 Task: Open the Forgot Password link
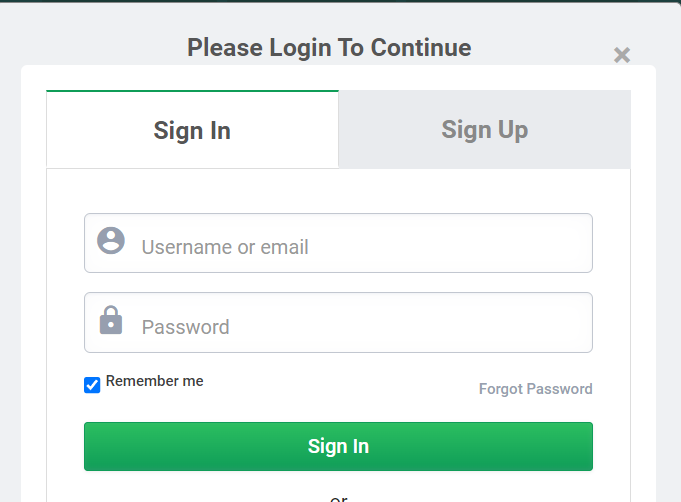[535, 389]
